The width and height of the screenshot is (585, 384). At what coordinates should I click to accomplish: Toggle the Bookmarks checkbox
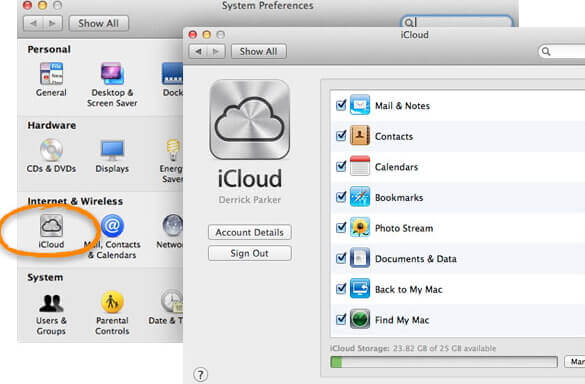(341, 197)
